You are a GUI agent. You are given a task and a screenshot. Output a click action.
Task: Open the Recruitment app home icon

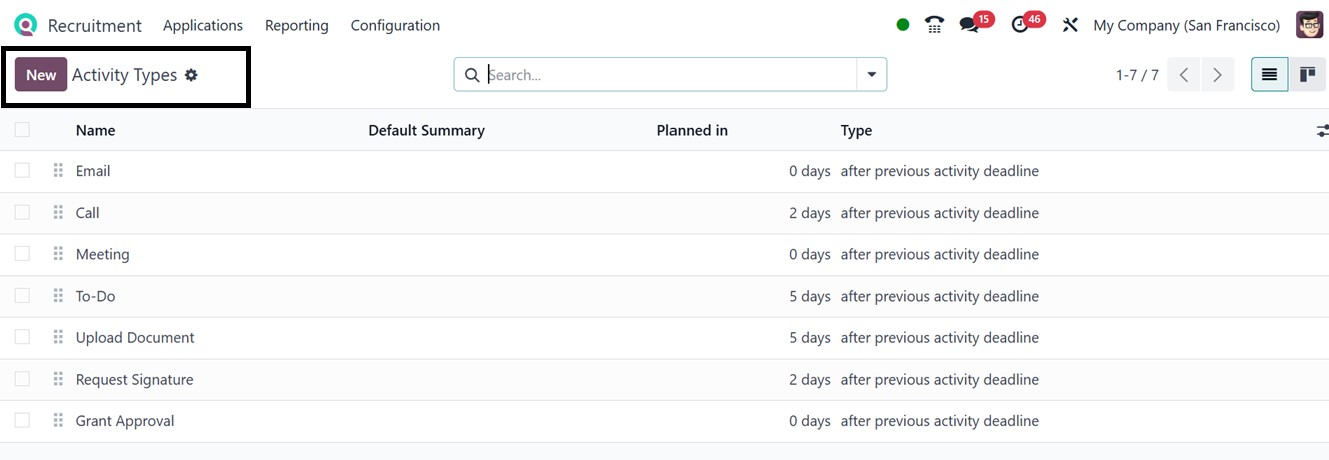(25, 25)
